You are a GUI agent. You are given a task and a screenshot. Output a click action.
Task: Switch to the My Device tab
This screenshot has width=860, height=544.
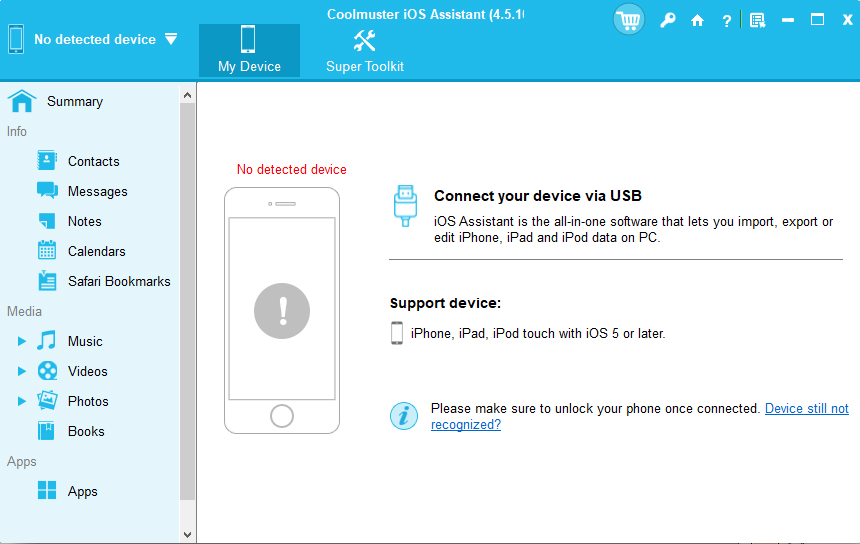[x=249, y=50]
